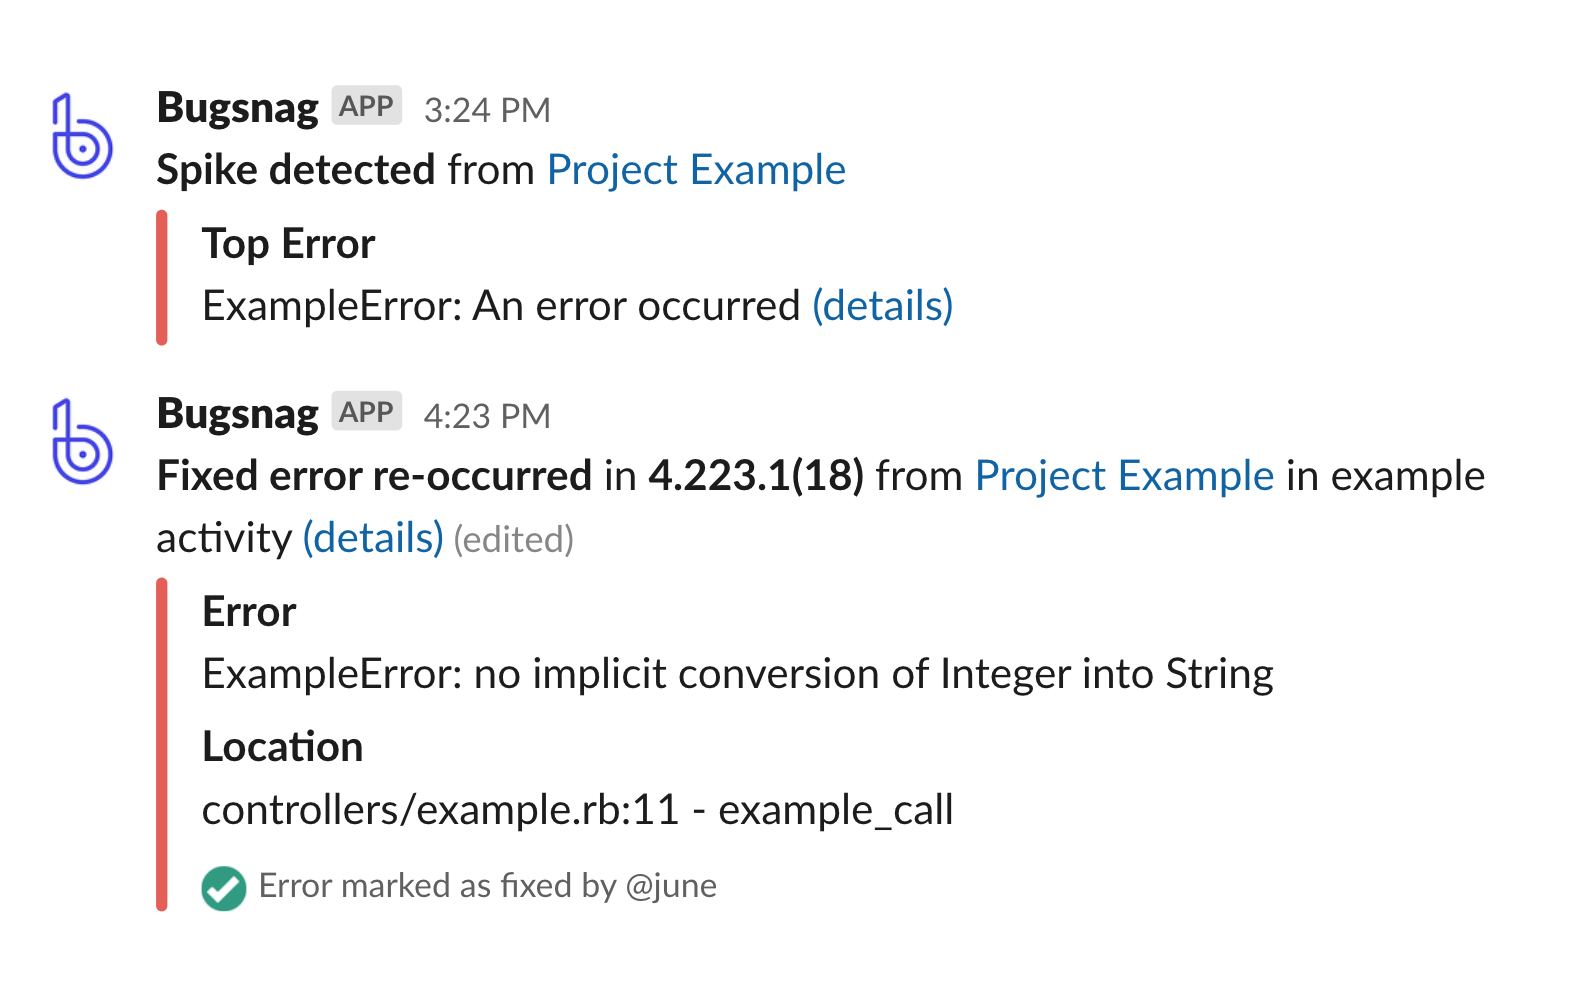Click the Bugsnag sender name on the re-occurred message
This screenshot has height=990, width=1590.
[x=238, y=414]
